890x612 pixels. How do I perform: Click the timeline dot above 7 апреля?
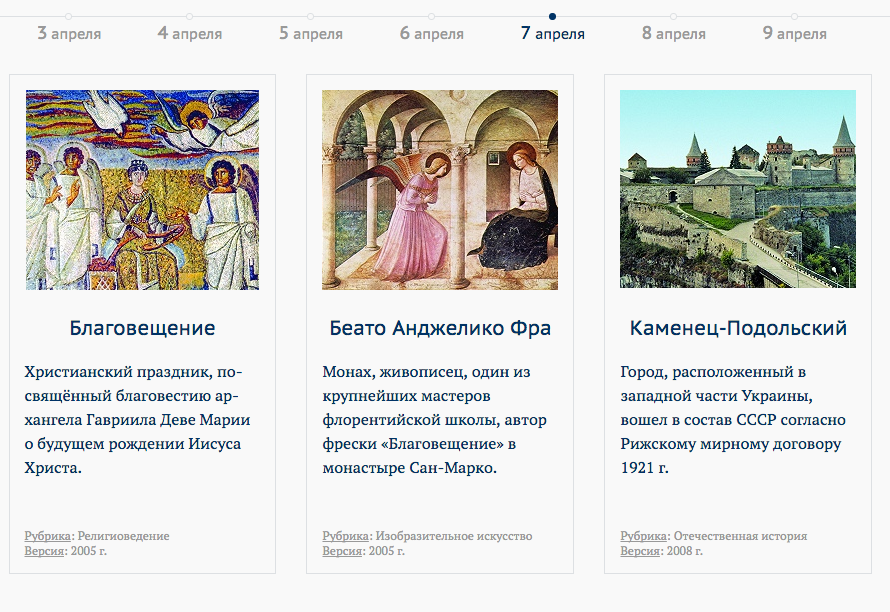click(x=552, y=16)
